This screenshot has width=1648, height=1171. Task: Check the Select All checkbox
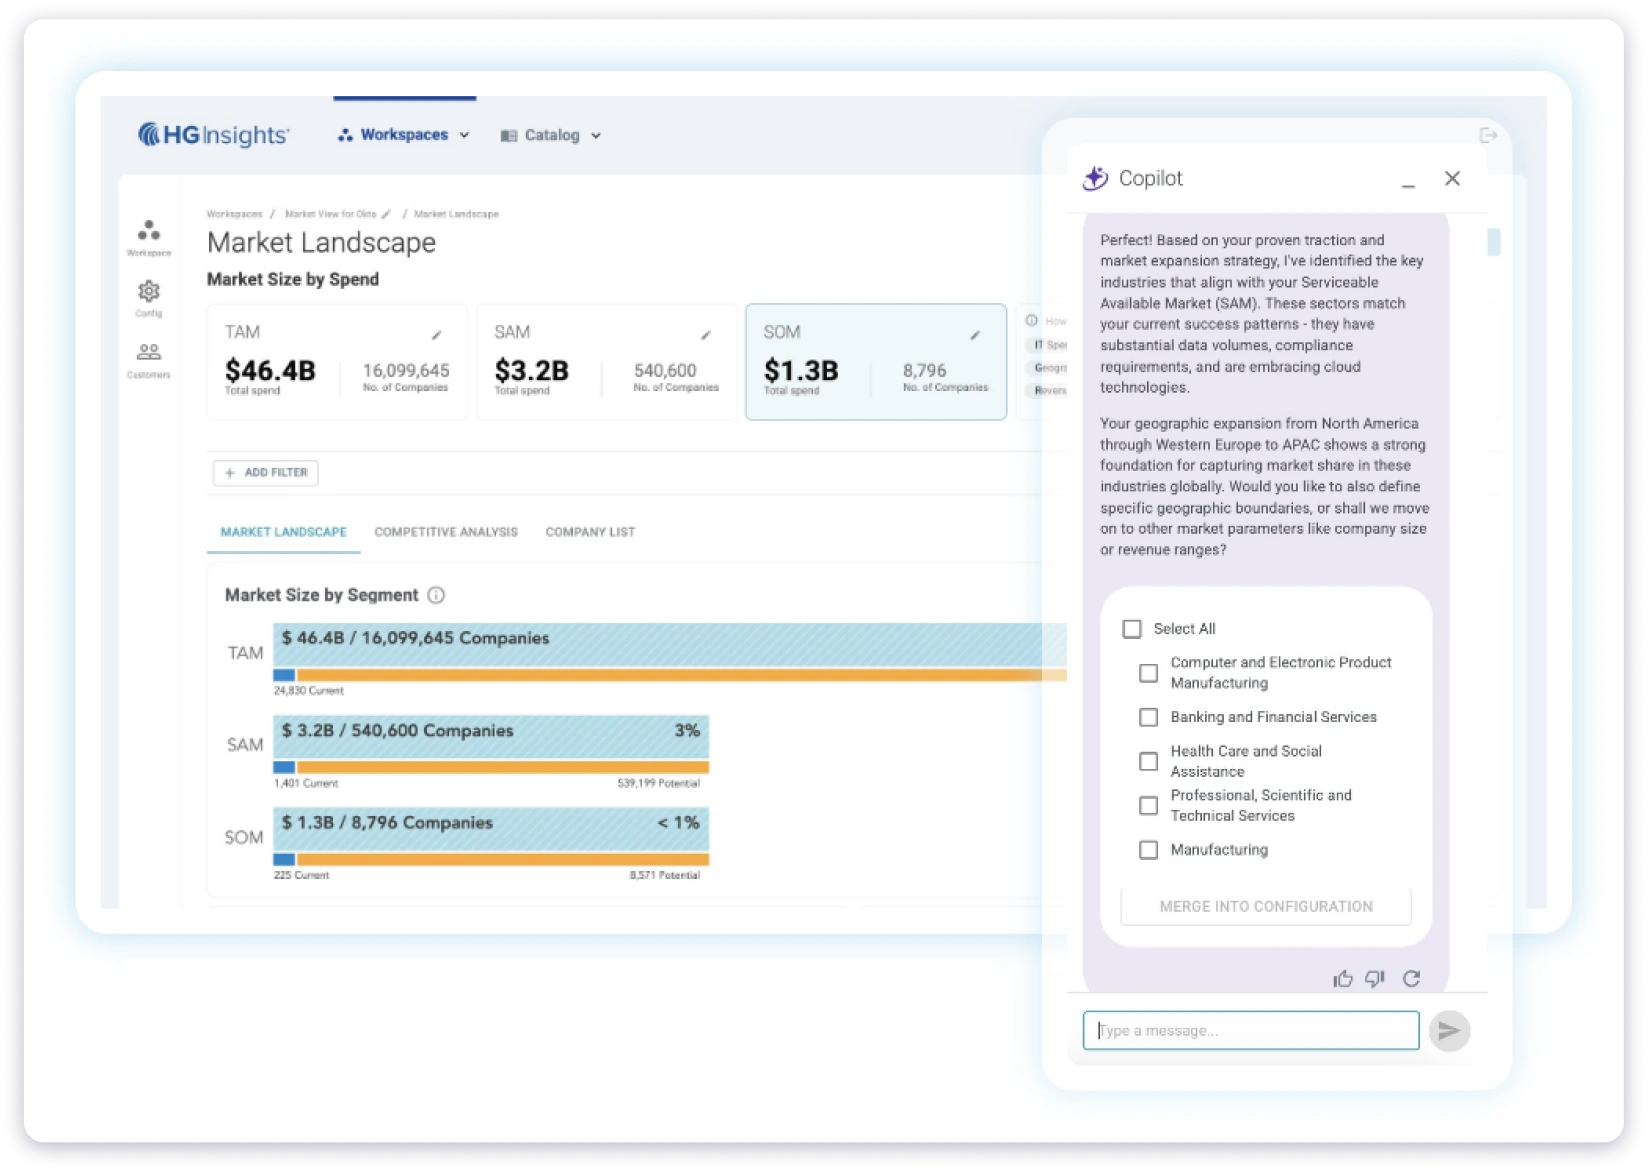tap(1131, 629)
